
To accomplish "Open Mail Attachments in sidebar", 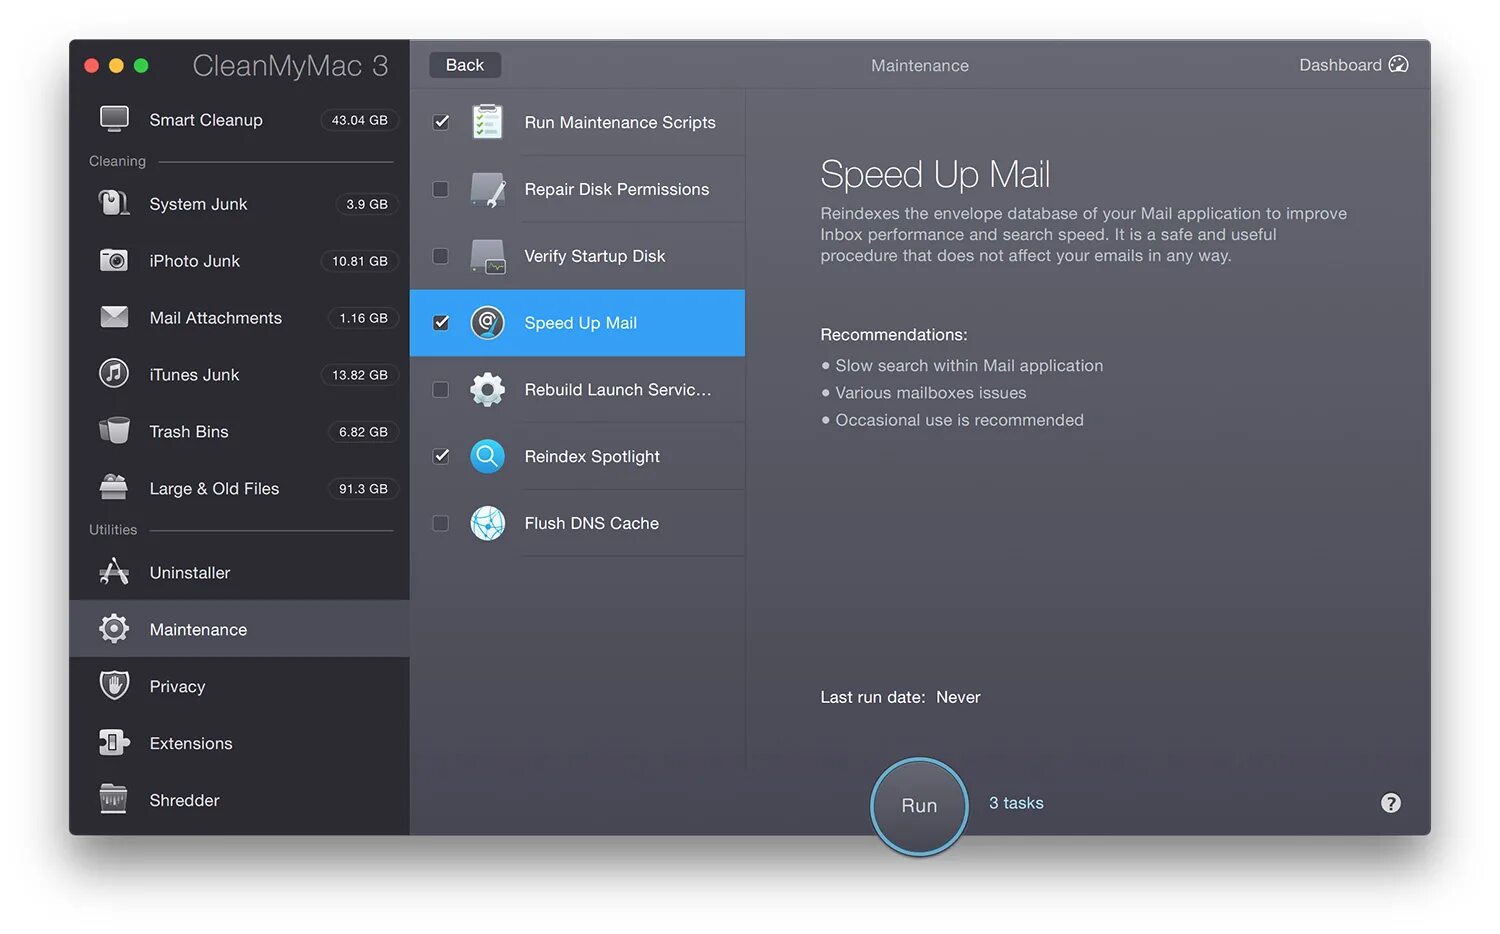I will tap(239, 317).
